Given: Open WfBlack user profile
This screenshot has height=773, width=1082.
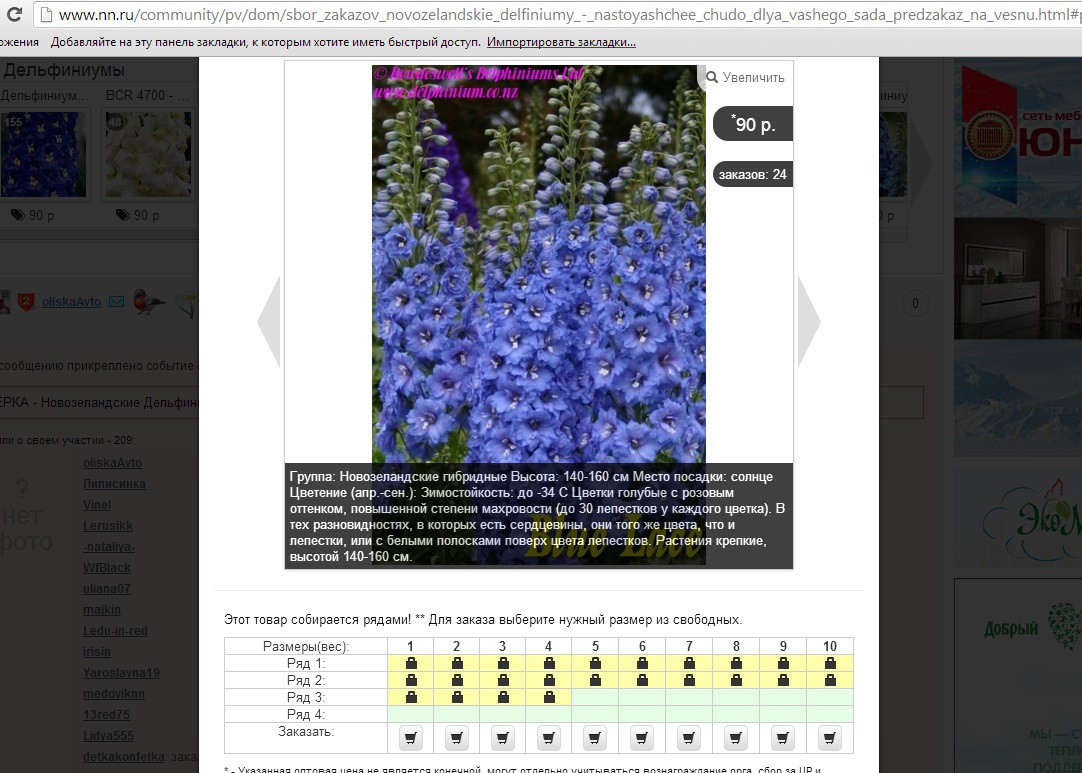Looking at the screenshot, I should 106,568.
